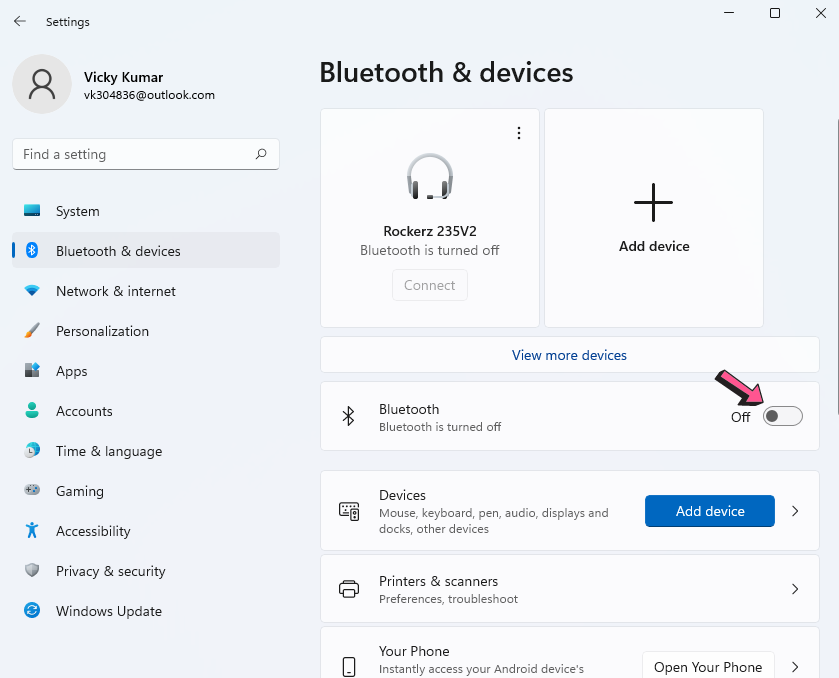Select Bluetooth & devices in sidebar
Viewport: 839px width, 678px height.
[146, 250]
